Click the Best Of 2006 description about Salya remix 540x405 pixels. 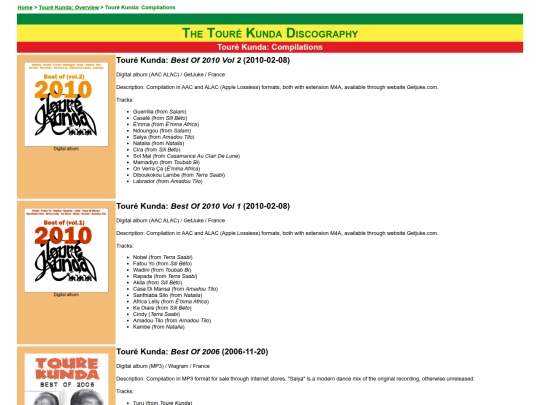[295, 379]
